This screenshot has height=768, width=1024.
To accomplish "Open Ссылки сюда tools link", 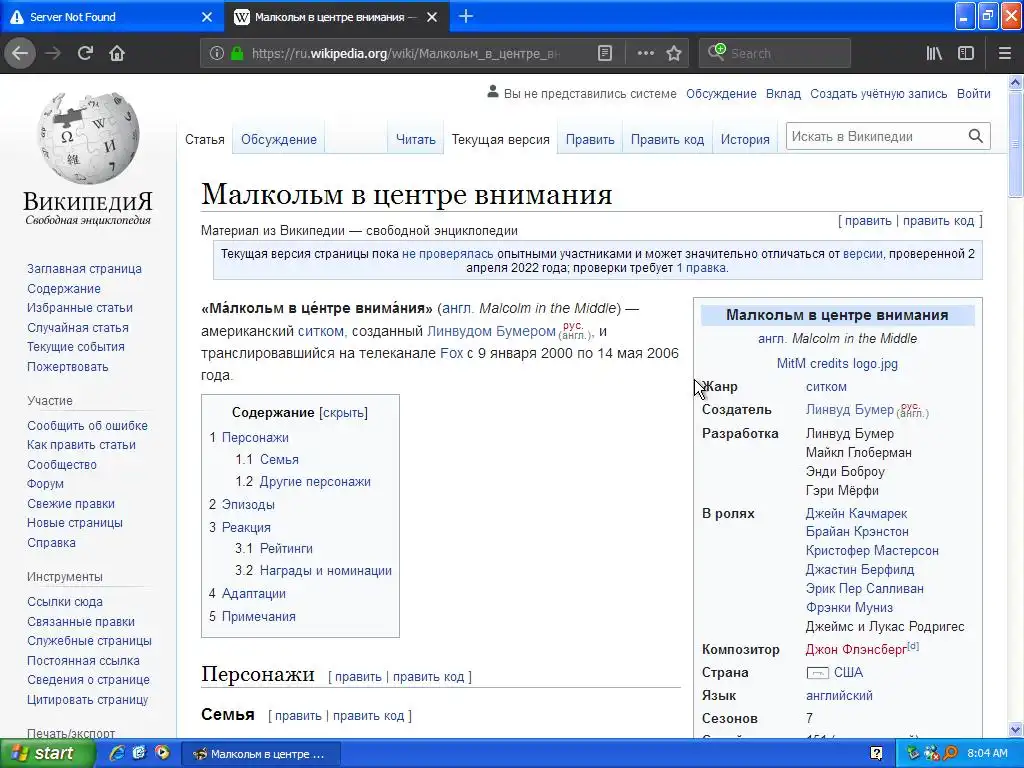I will click(x=65, y=601).
